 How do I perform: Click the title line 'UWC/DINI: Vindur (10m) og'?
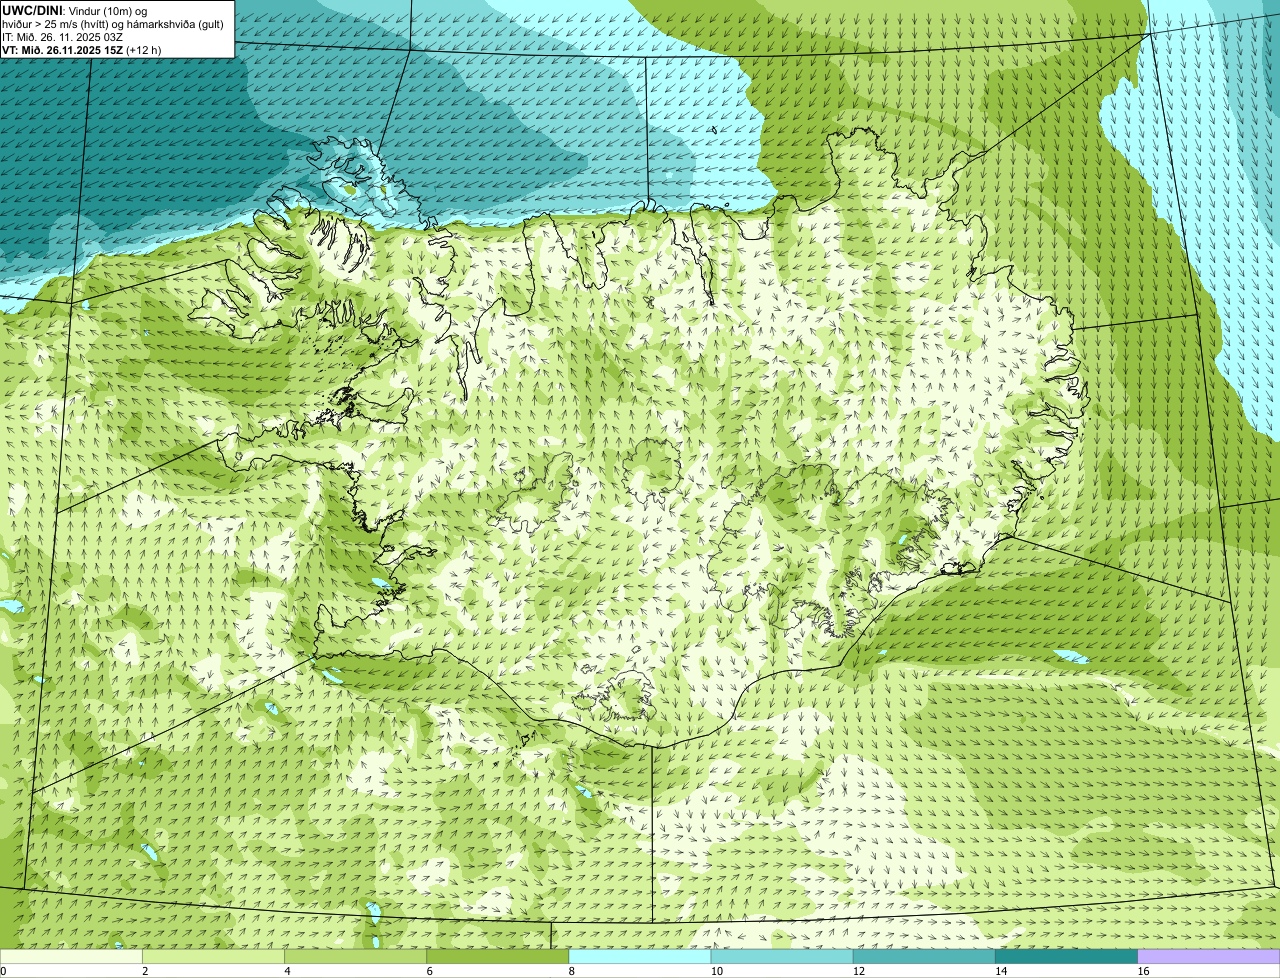click(75, 10)
